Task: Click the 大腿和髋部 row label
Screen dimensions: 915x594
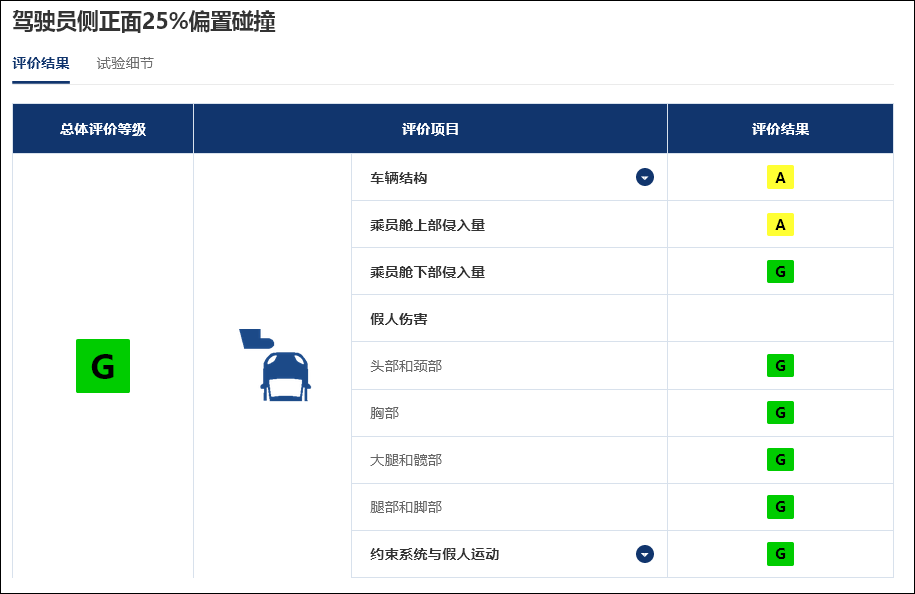Action: click(x=406, y=460)
